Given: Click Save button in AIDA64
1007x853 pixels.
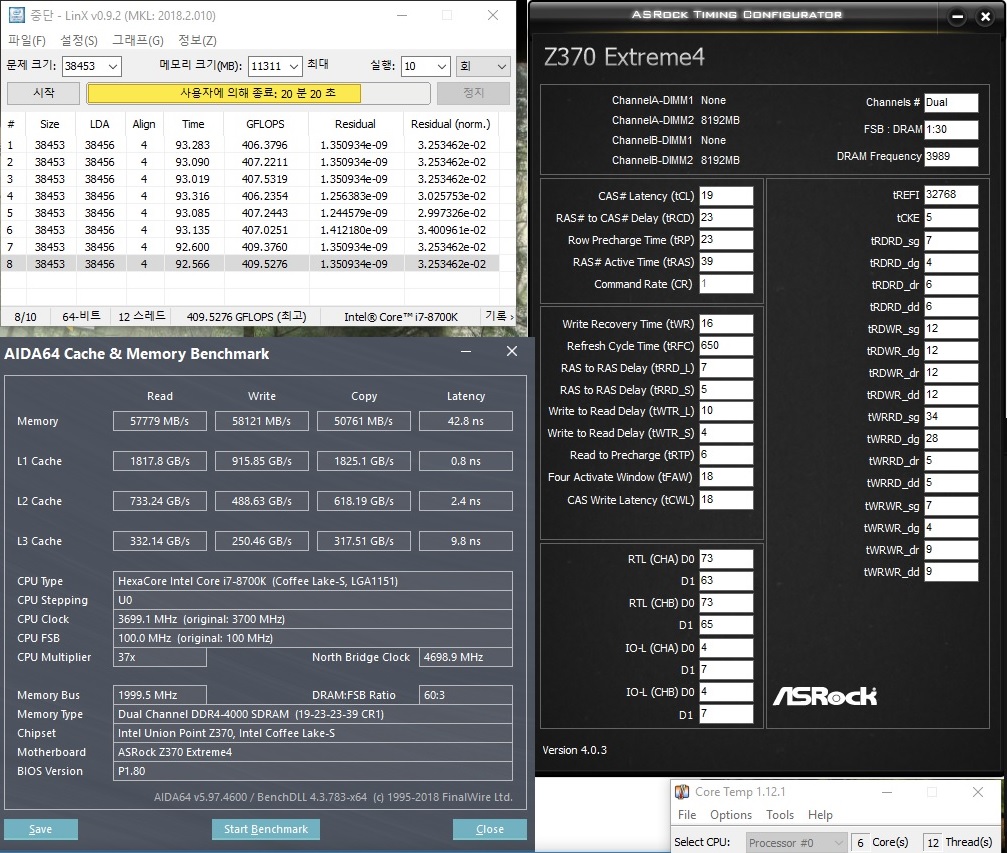Looking at the screenshot, I should [x=40, y=829].
